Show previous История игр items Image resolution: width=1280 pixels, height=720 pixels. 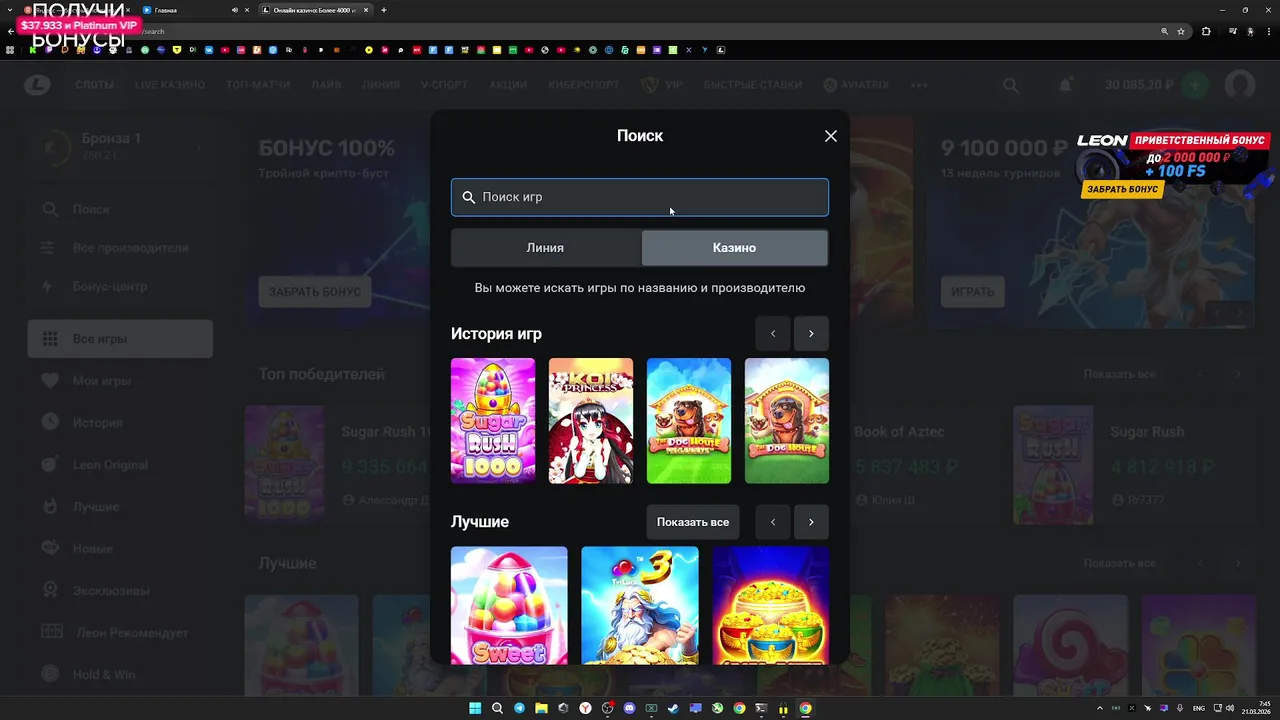(772, 334)
